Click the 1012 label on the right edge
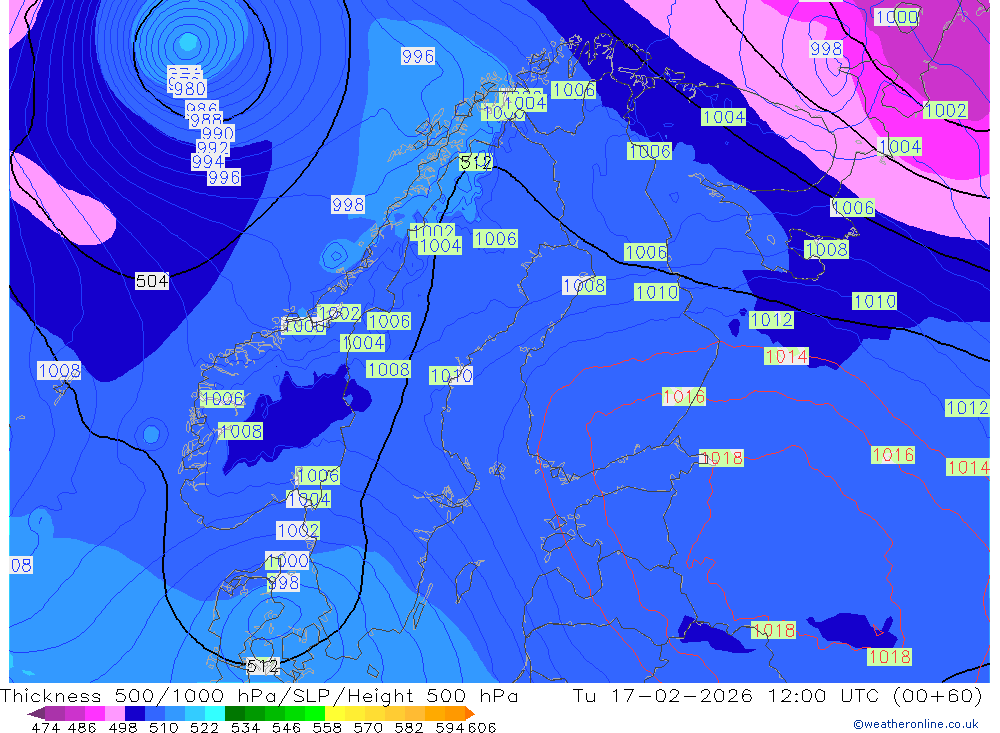The image size is (1000, 733). [x=967, y=408]
